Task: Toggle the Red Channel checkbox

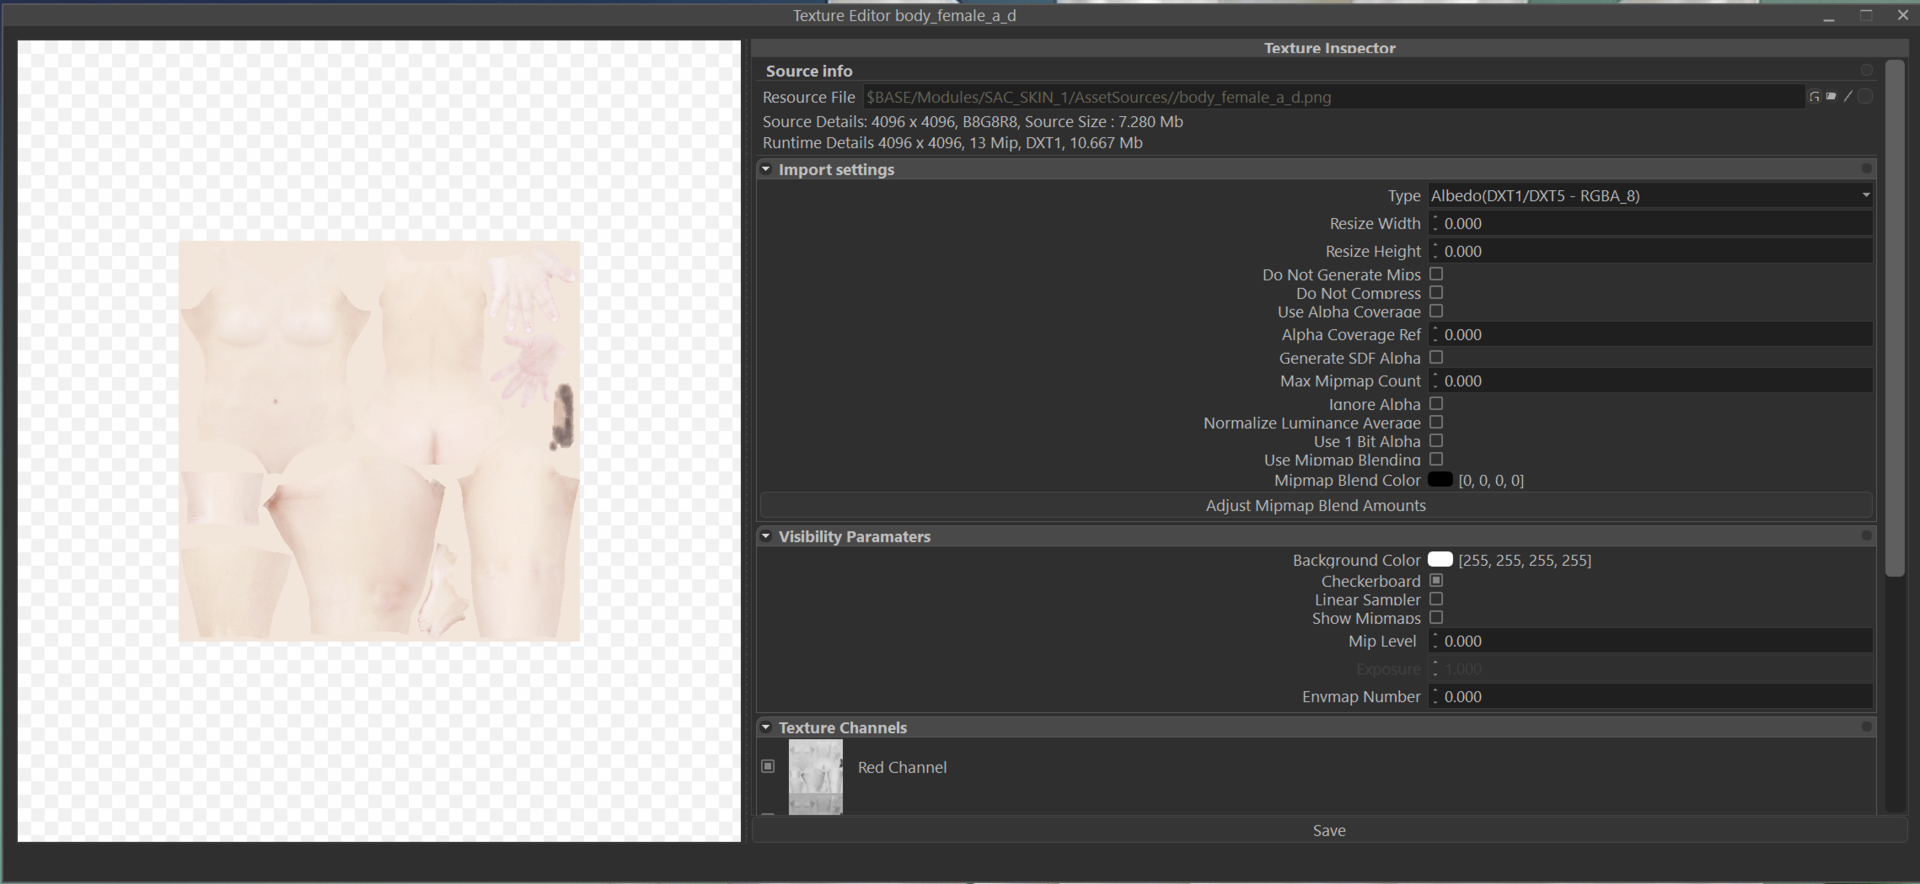Action: [x=768, y=766]
